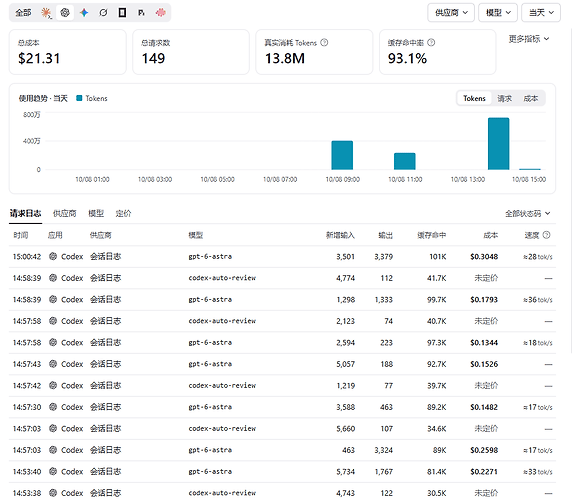Click the ≈28 tok/s speed value
The width and height of the screenshot is (572, 500).
[x=538, y=257]
